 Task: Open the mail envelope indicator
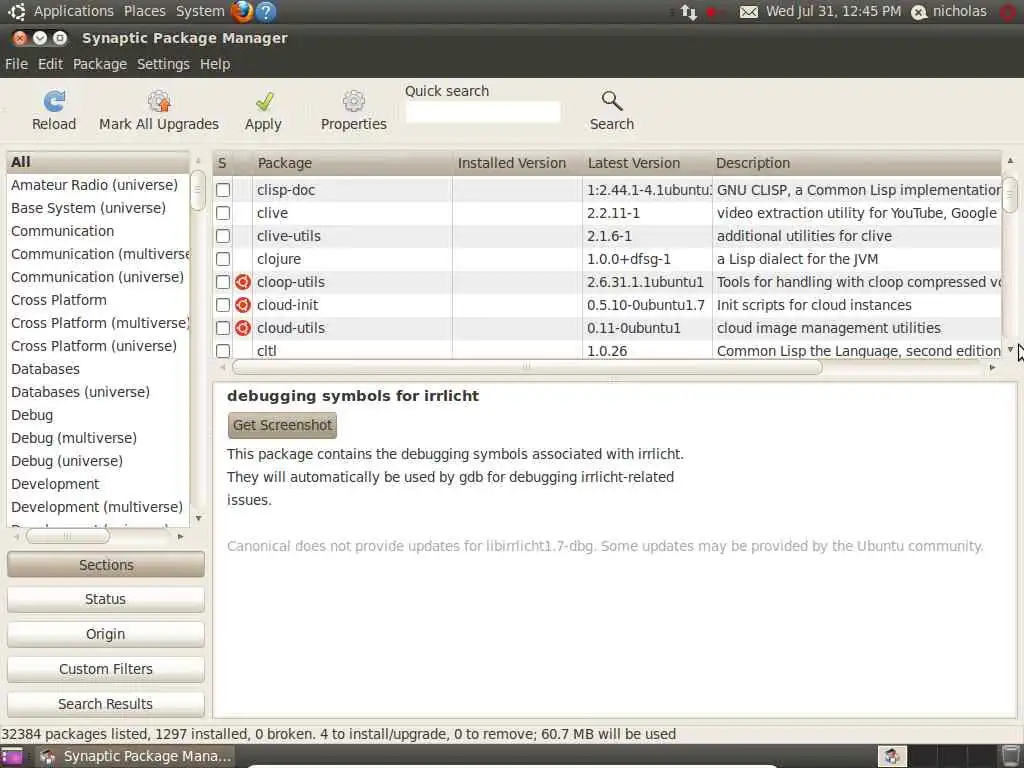pos(748,12)
